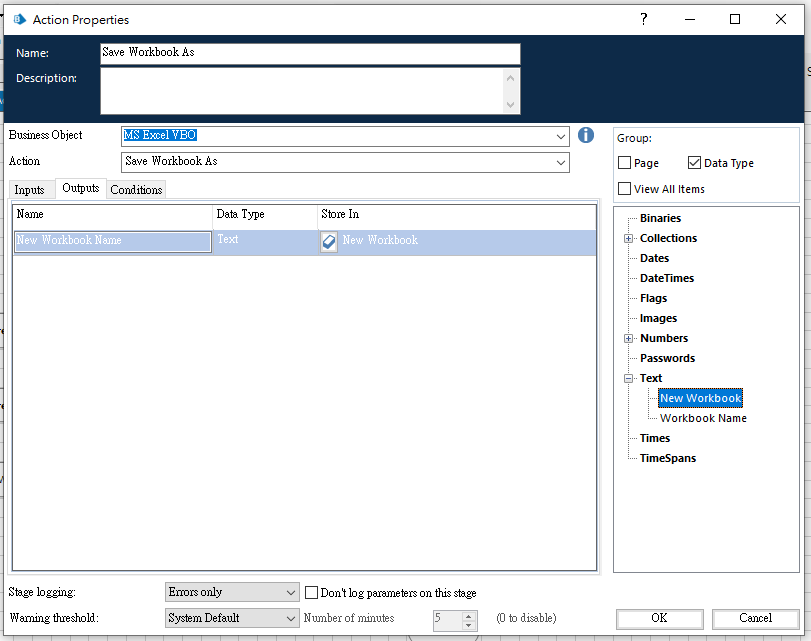Click the Description scrollbar down arrow
Viewport: 811px width, 641px height.
pyautogui.click(x=510, y=105)
